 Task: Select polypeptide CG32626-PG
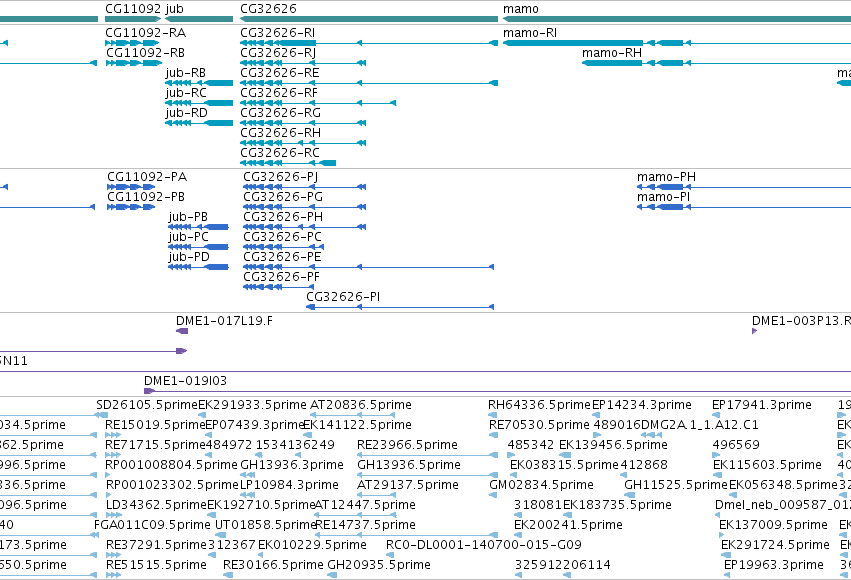(x=283, y=197)
